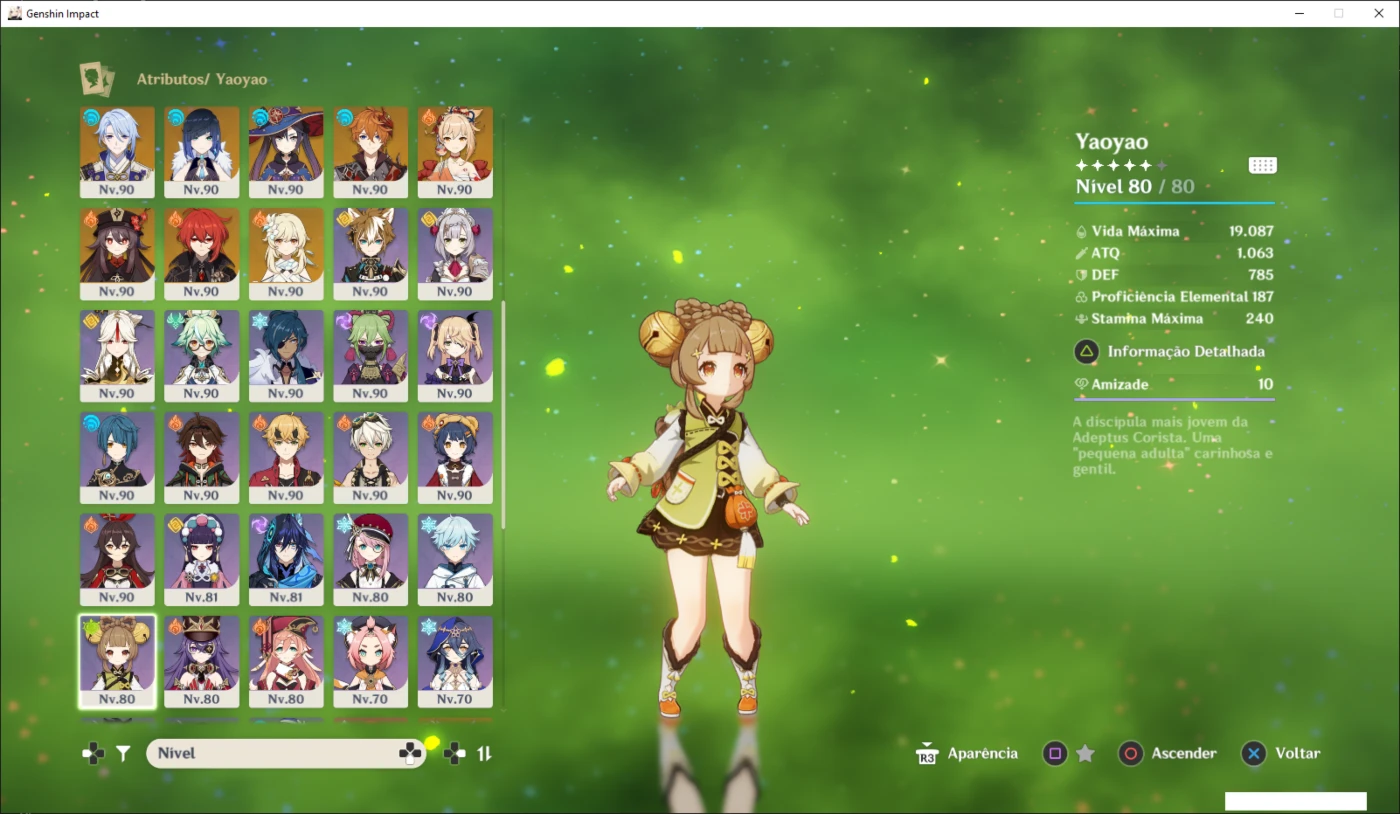
Task: Click the Yaoyao name heading
Action: click(1112, 142)
